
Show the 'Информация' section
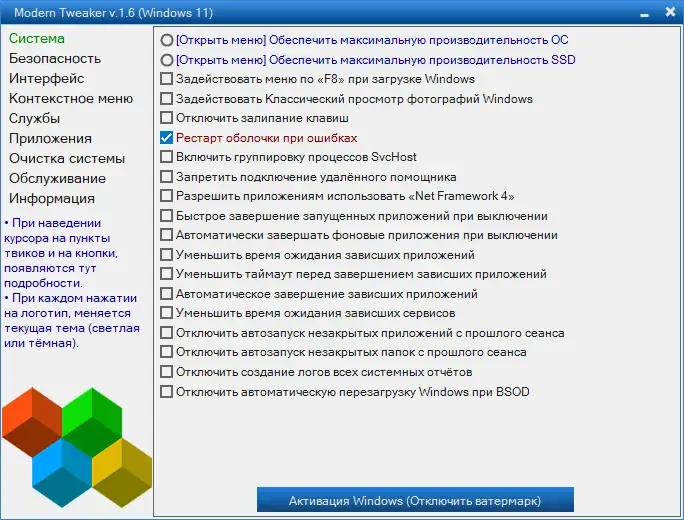(x=52, y=198)
